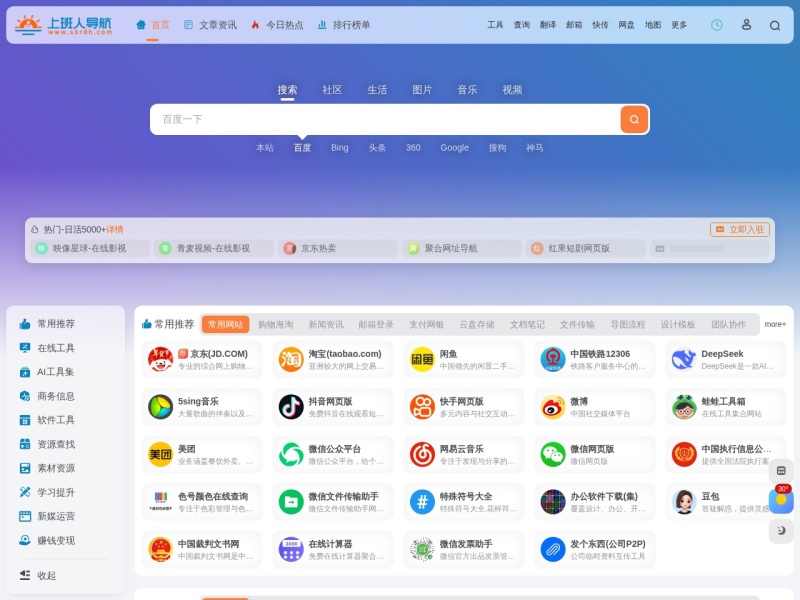This screenshot has width=800, height=600.
Task: Click the floating weather 30° widget
Action: click(781, 500)
